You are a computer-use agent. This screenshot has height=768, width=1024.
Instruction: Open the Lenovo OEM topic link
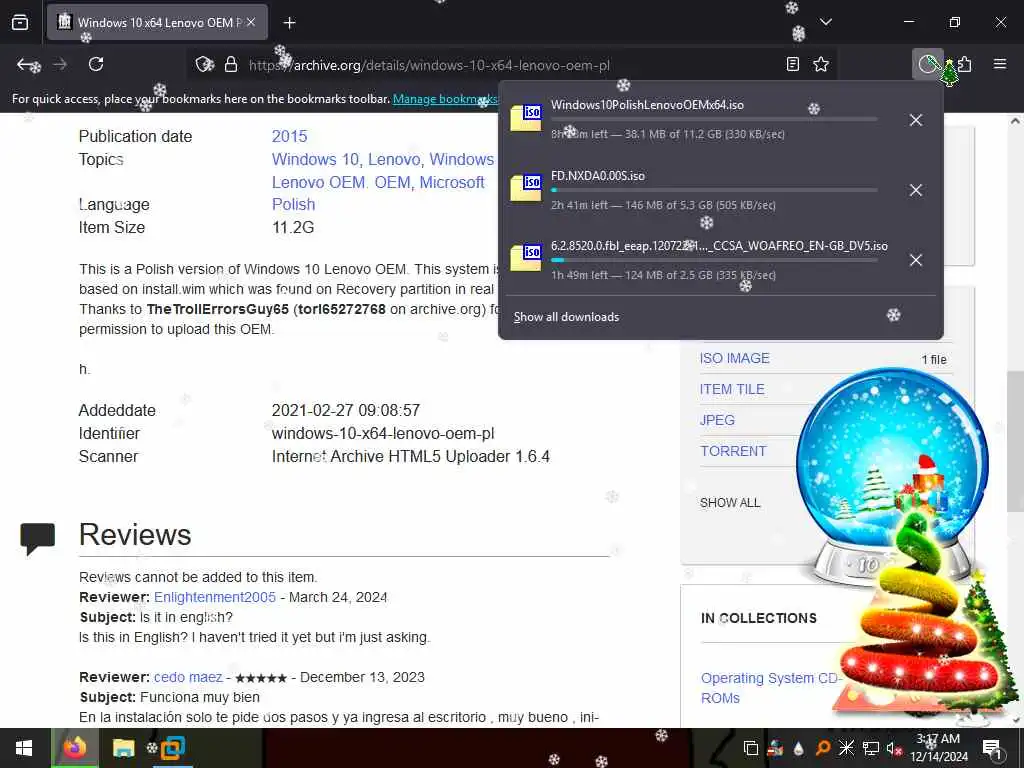click(x=319, y=182)
